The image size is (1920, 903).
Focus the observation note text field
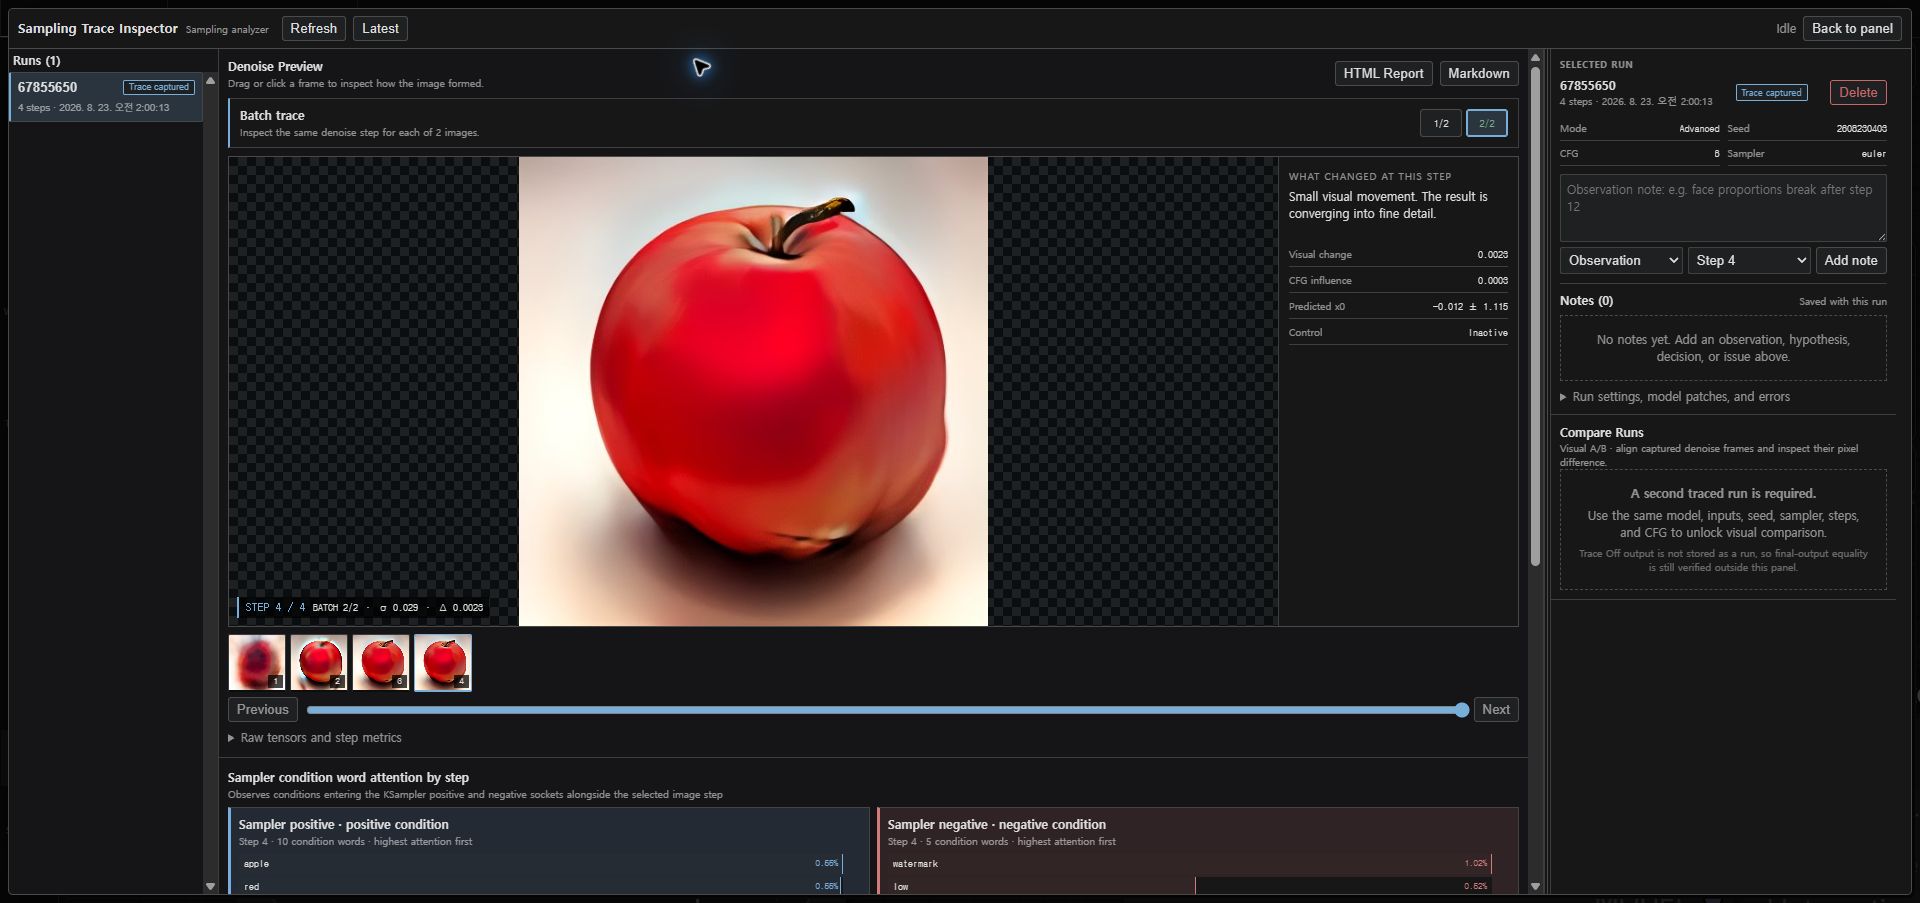pos(1723,208)
